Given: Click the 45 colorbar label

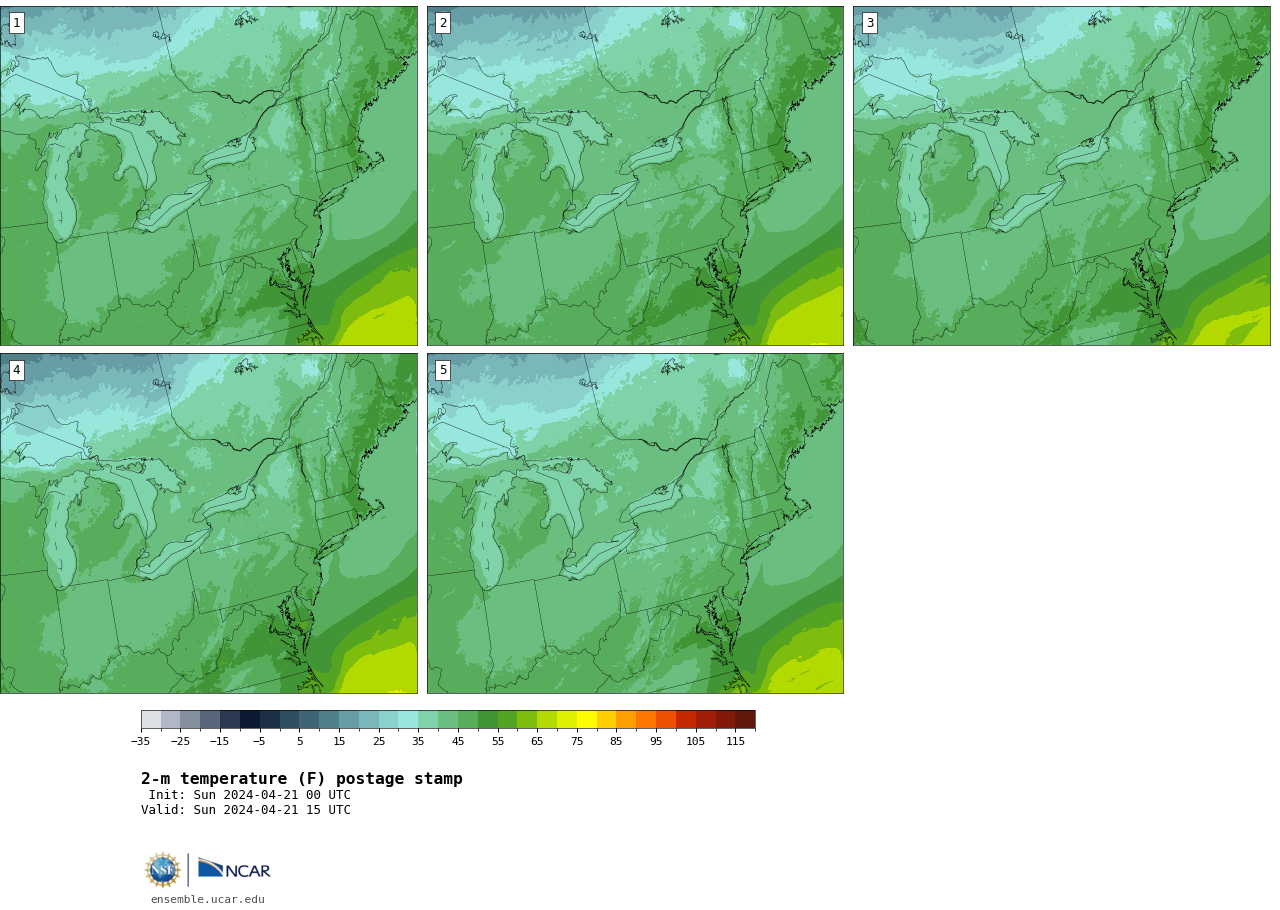Looking at the screenshot, I should (x=458, y=742).
